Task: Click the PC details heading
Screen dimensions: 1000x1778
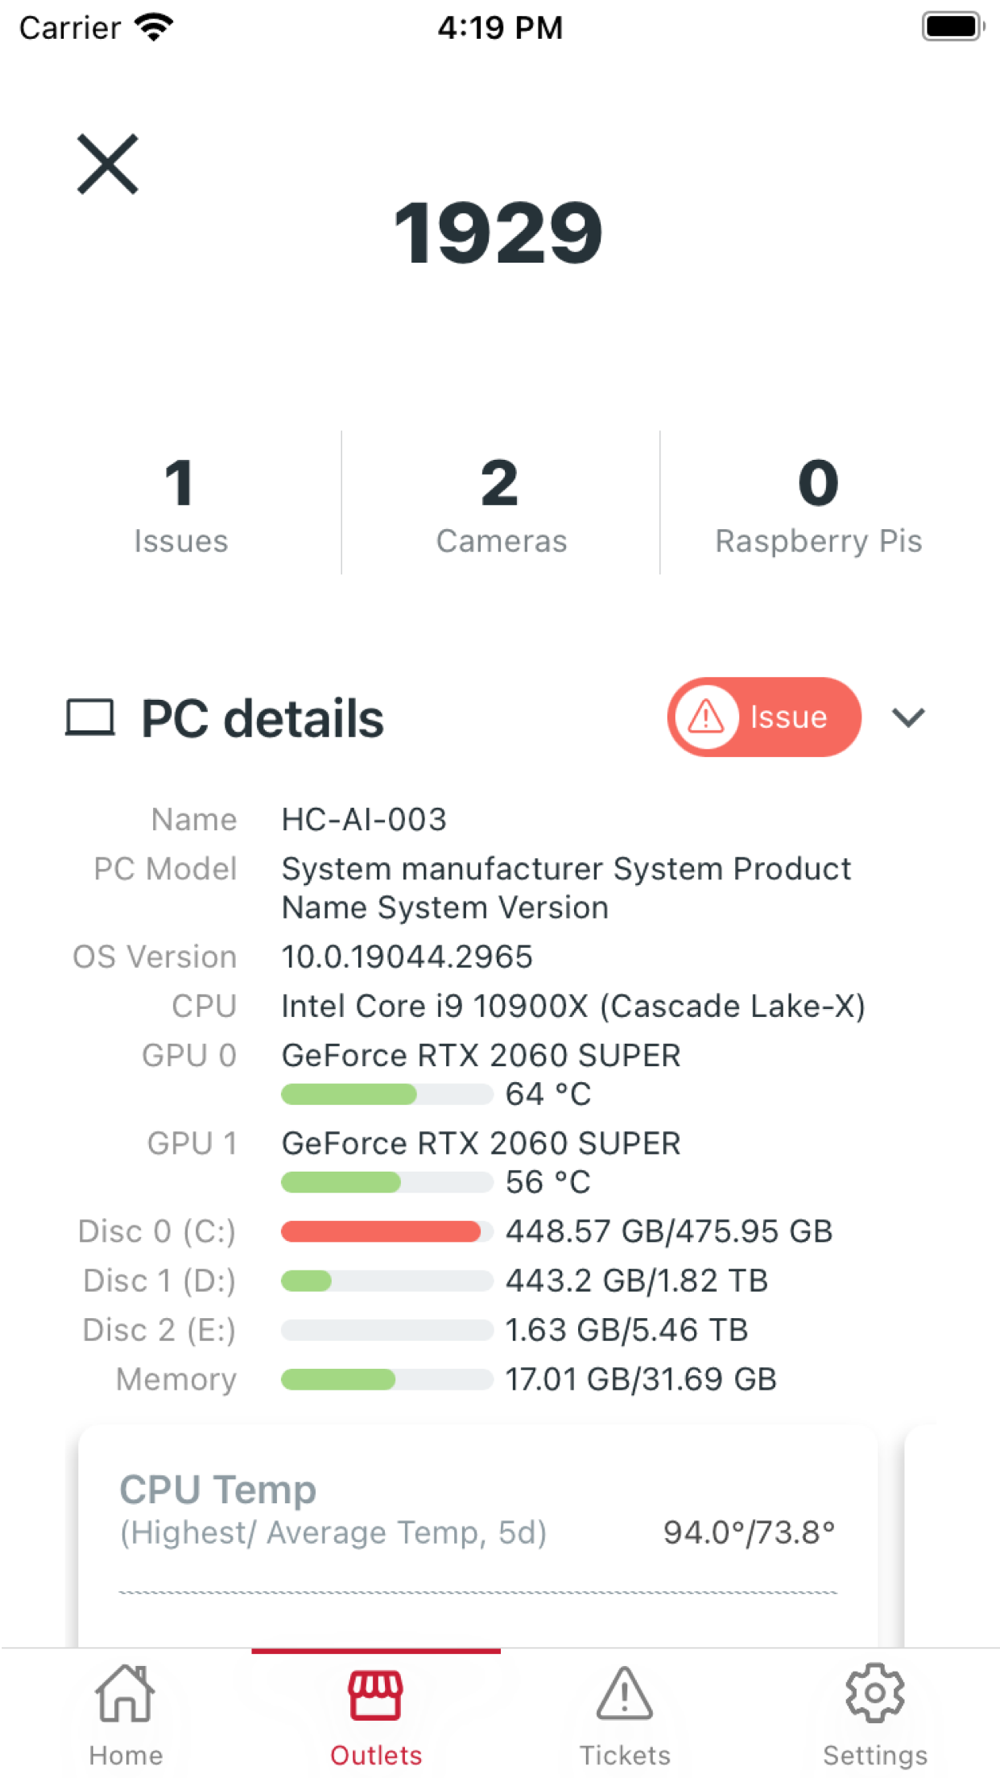Action: pyautogui.click(x=262, y=718)
